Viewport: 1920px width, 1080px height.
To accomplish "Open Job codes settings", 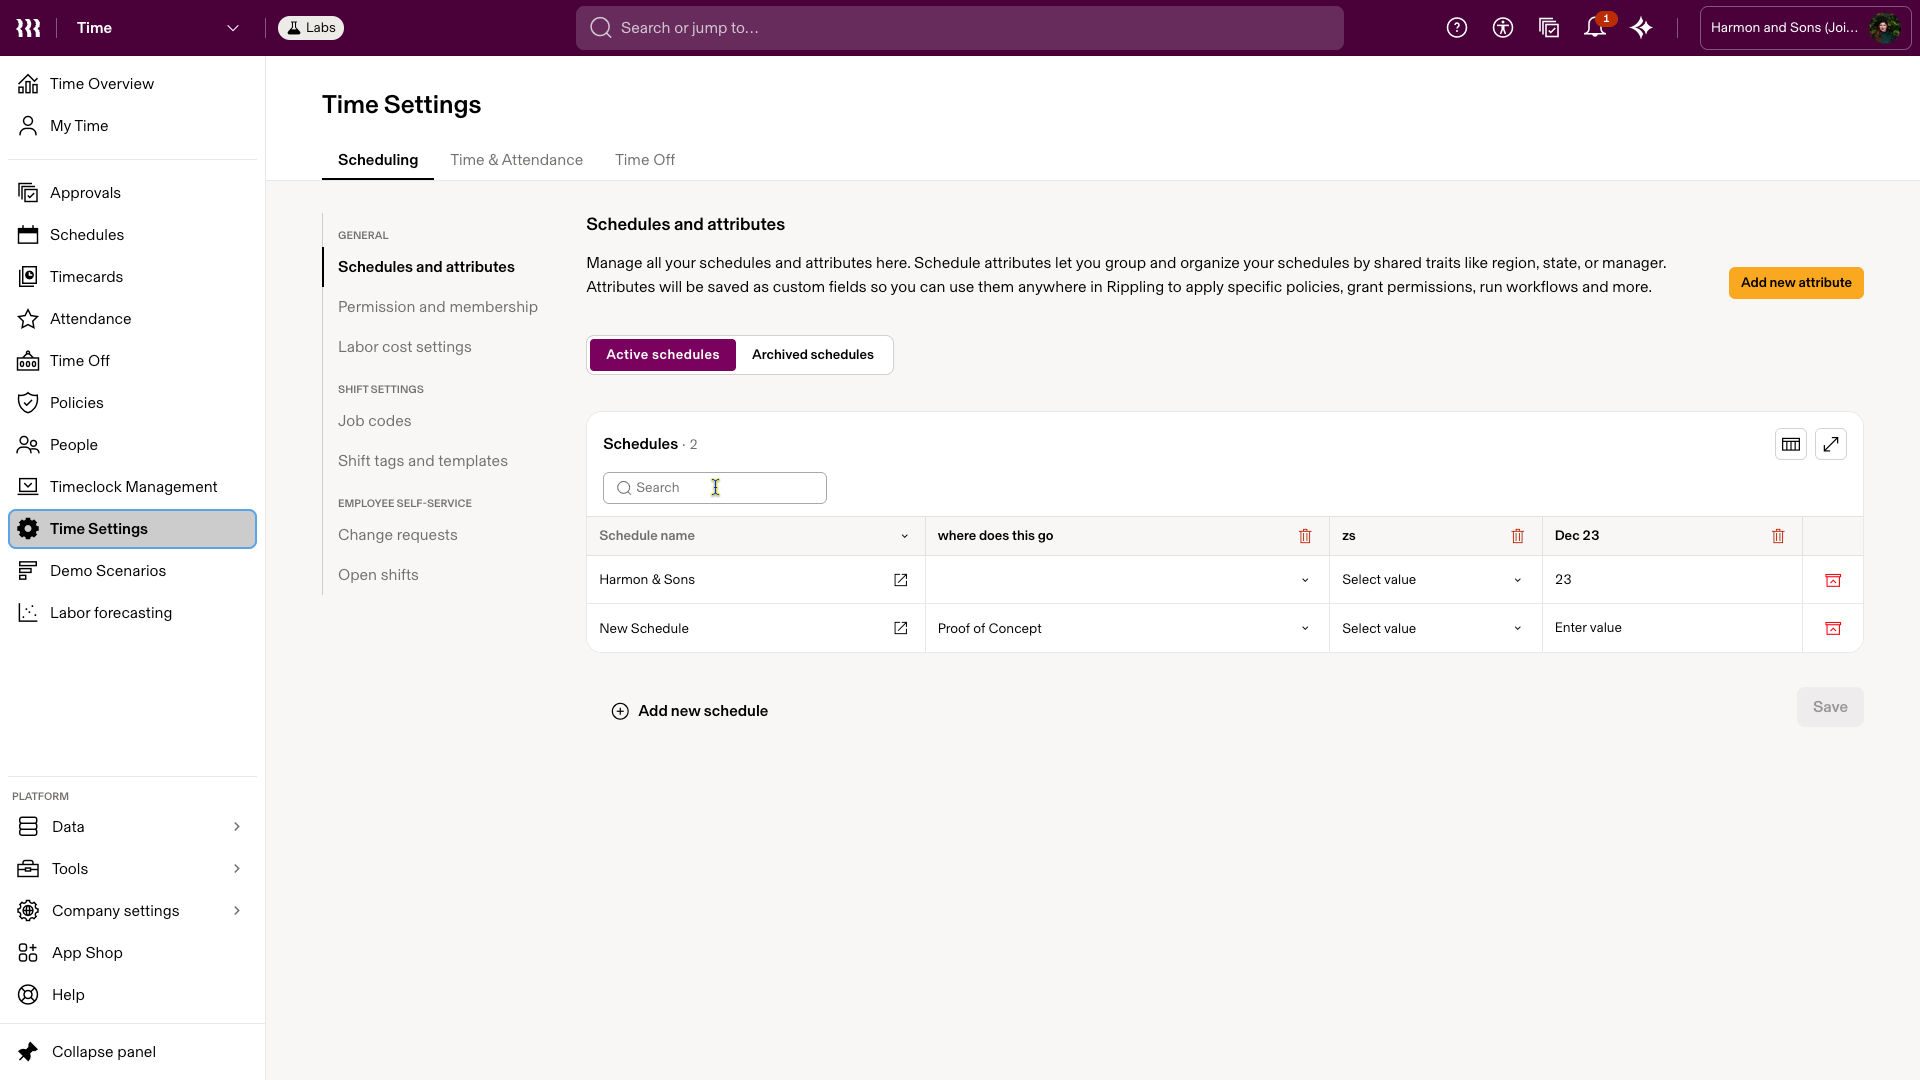I will tap(375, 421).
